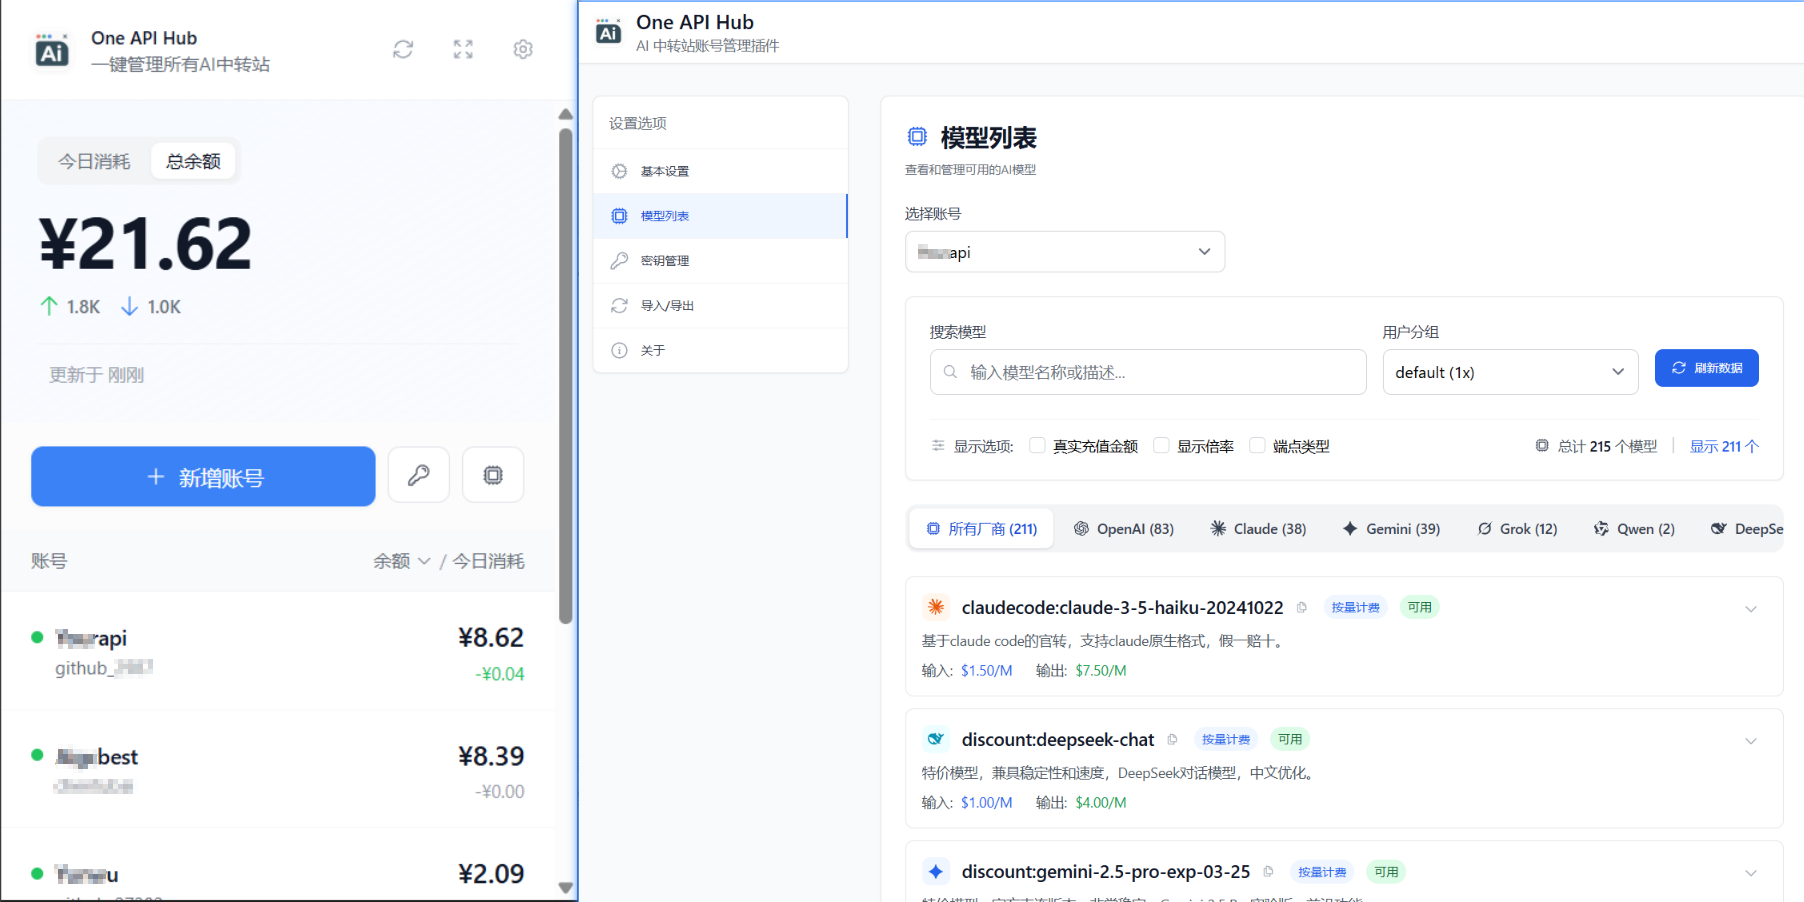Select the 所有厂商 (211) tab
The width and height of the screenshot is (1804, 902).
[x=981, y=528]
